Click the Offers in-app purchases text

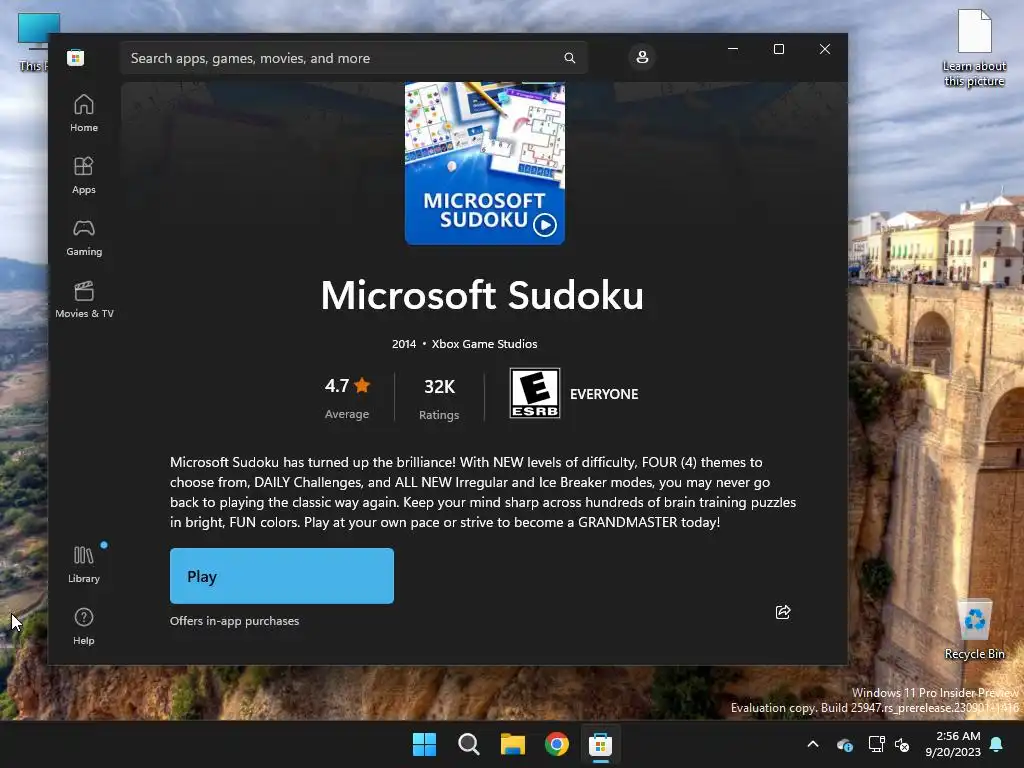[234, 621]
